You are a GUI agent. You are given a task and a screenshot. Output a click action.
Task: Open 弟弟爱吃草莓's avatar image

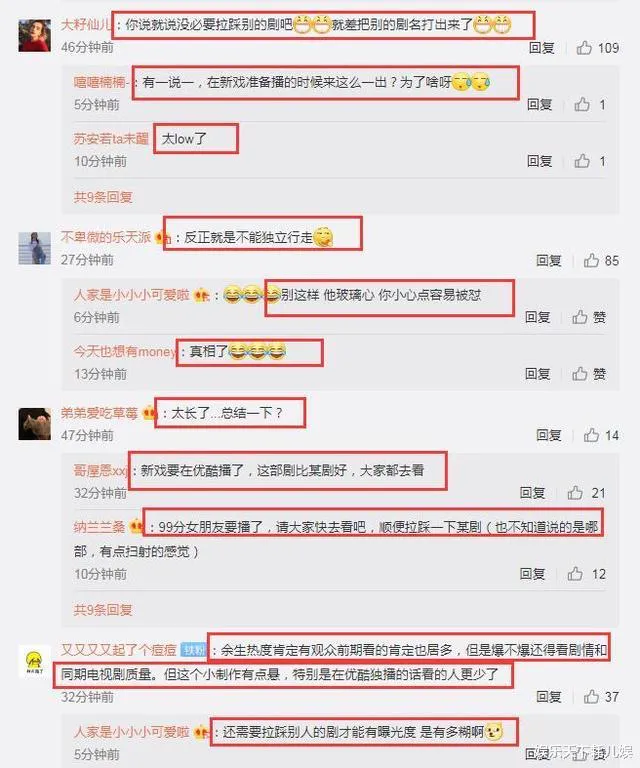(35, 424)
